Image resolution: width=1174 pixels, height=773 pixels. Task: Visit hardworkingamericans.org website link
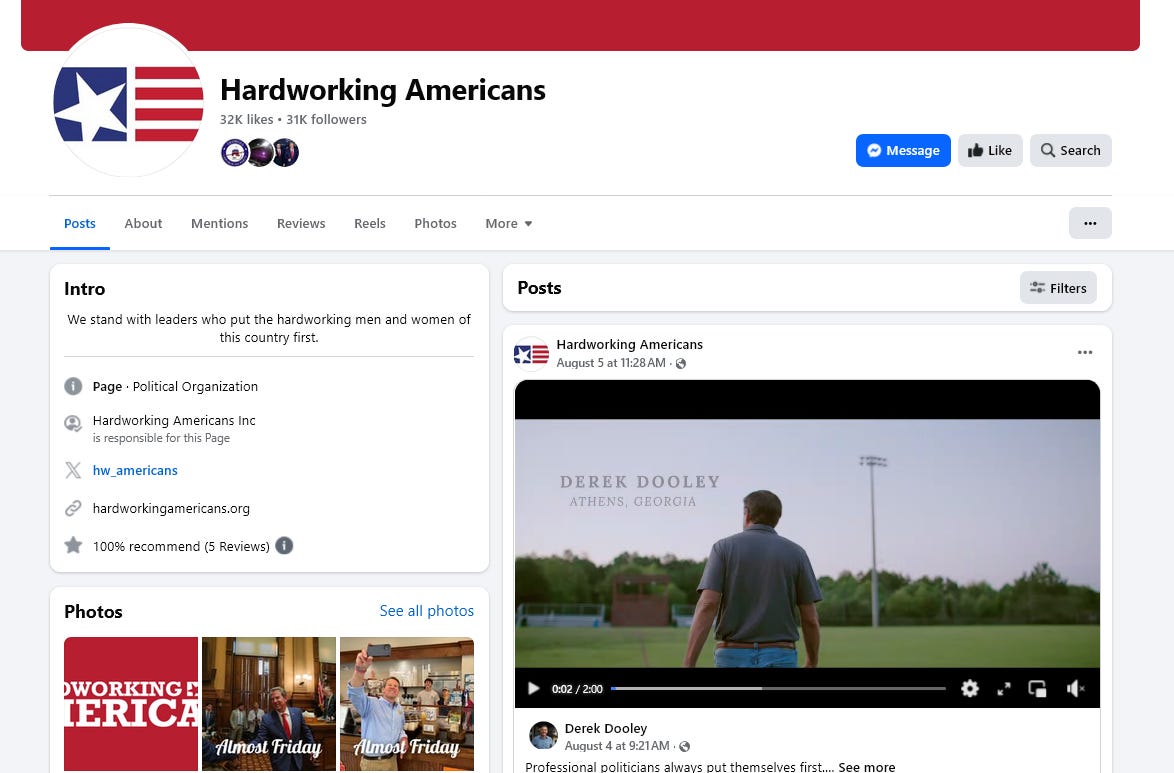171,508
